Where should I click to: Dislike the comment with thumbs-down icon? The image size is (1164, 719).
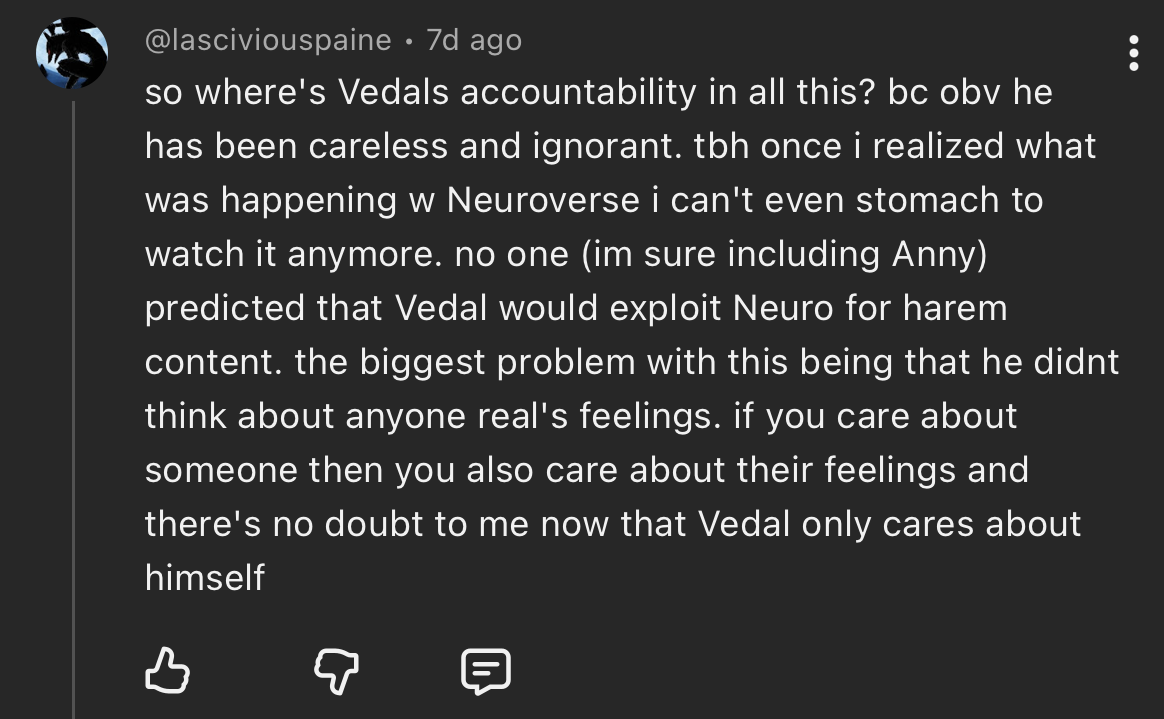click(x=335, y=670)
